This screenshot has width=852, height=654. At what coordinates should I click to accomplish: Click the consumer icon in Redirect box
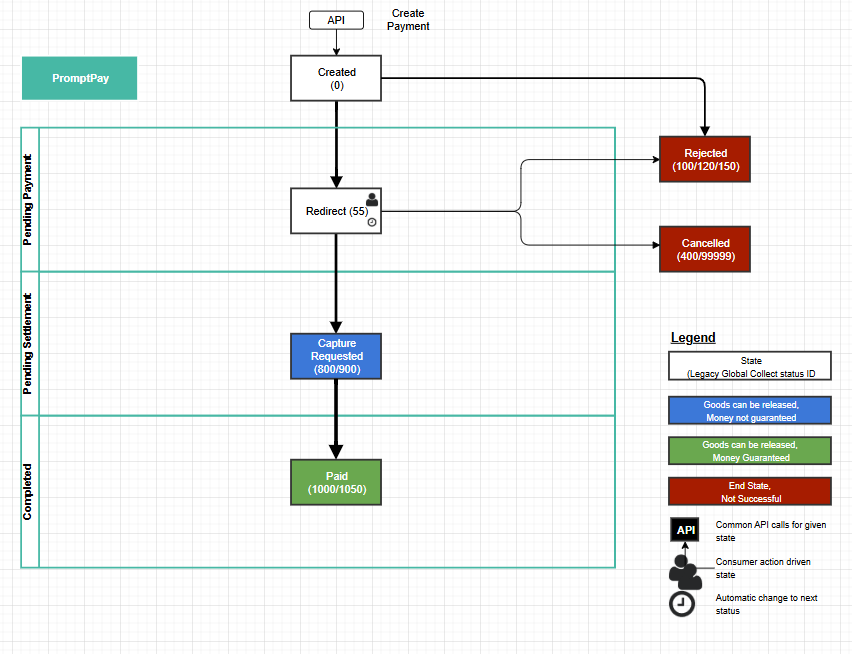pyautogui.click(x=372, y=199)
